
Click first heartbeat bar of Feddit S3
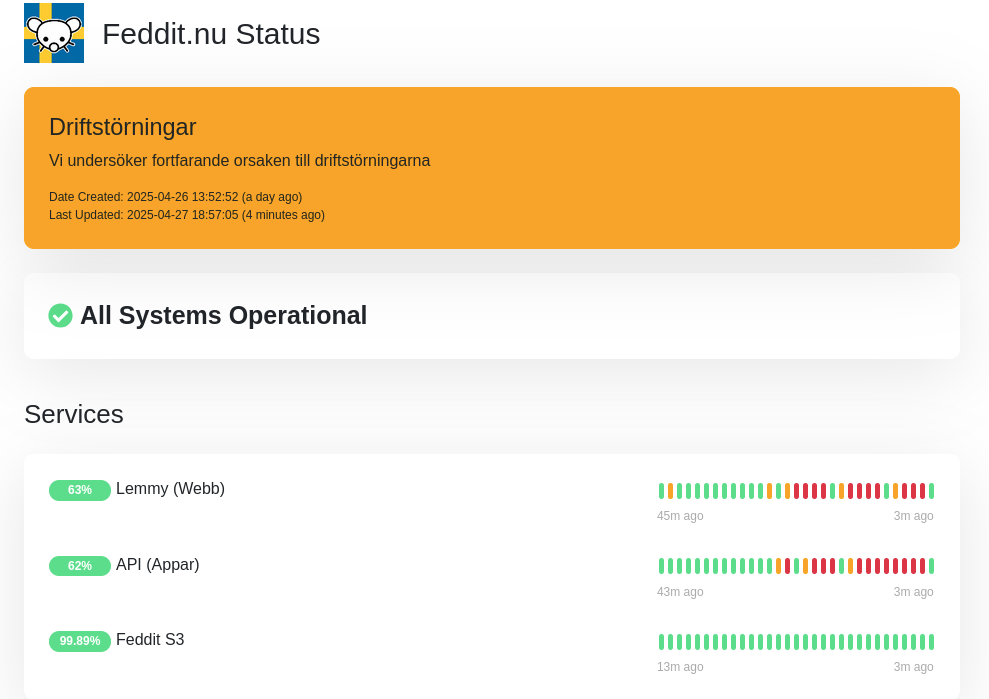(662, 642)
